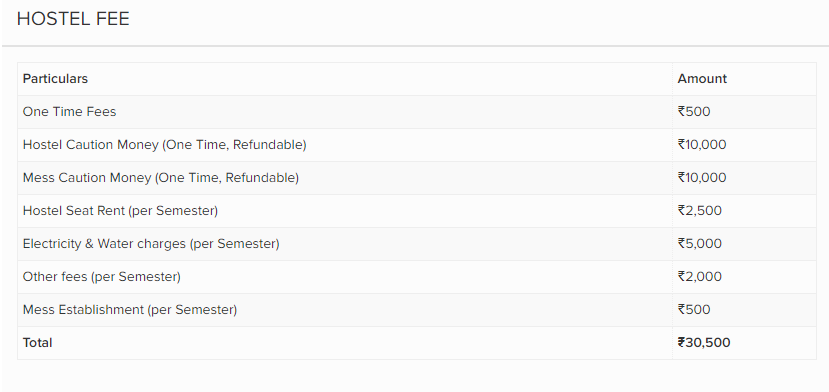Click the ₹2,000 other fees amount
This screenshot has width=829, height=392.
pyautogui.click(x=699, y=277)
